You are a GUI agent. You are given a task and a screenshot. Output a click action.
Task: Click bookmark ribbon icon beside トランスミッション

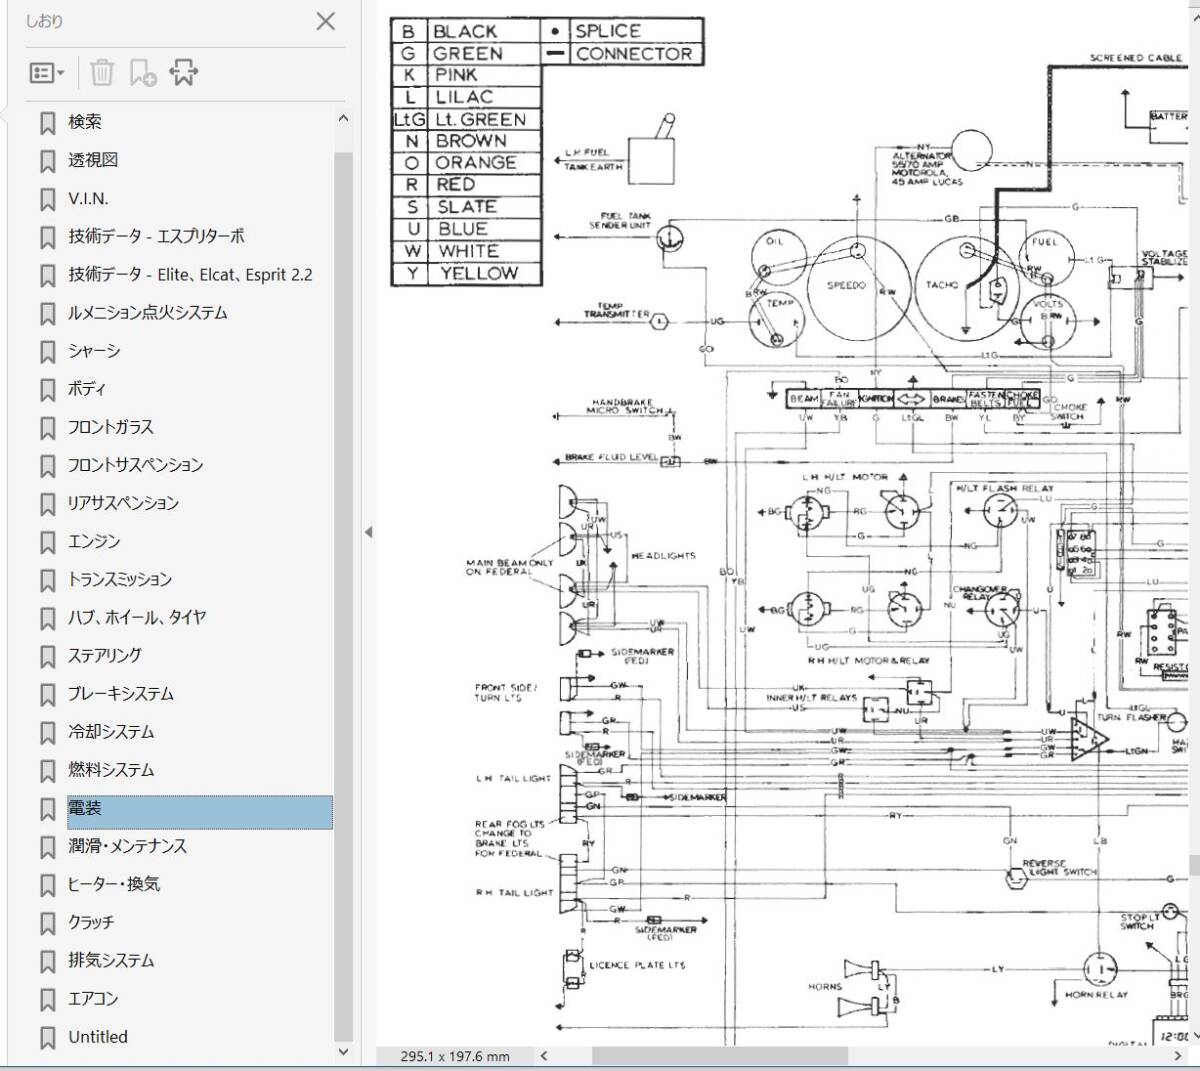coord(47,581)
